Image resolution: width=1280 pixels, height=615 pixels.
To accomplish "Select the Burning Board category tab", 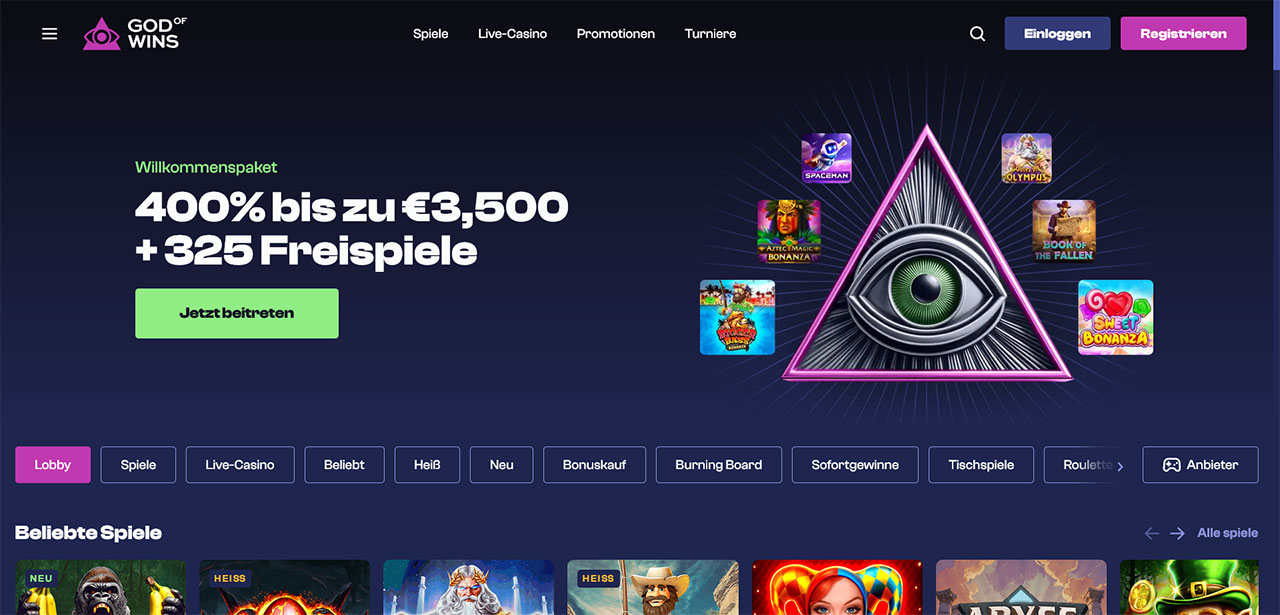I will click(719, 465).
